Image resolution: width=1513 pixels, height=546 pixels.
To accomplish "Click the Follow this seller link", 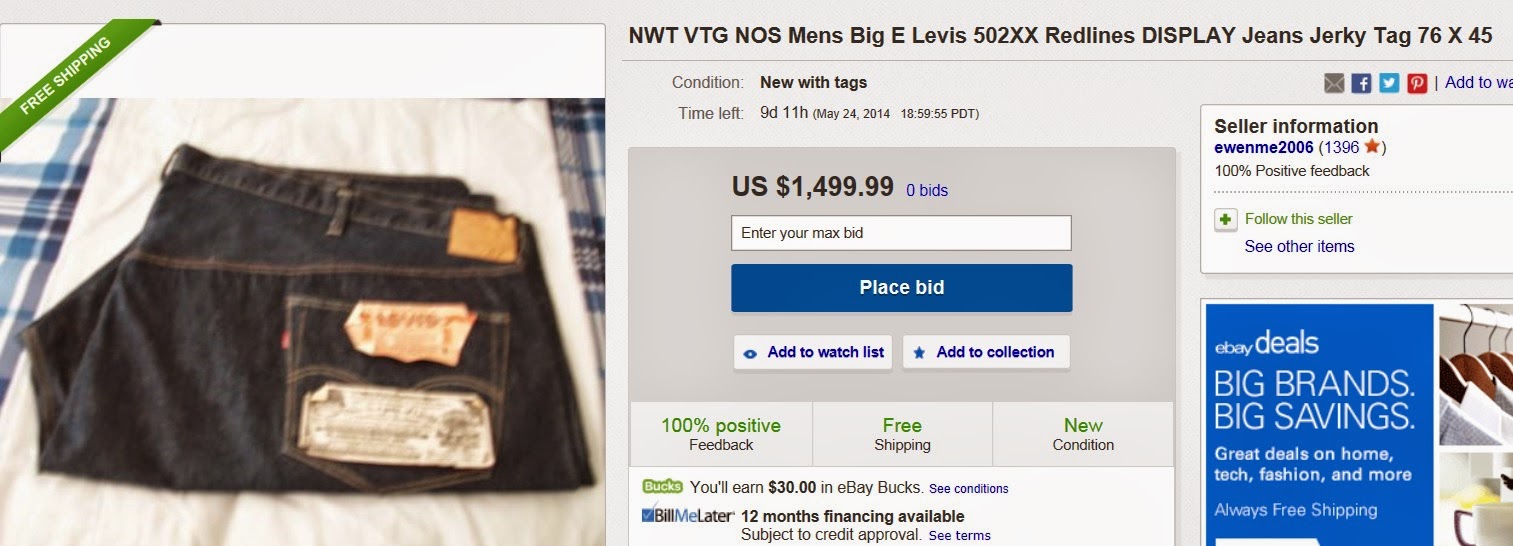I will coord(1298,219).
